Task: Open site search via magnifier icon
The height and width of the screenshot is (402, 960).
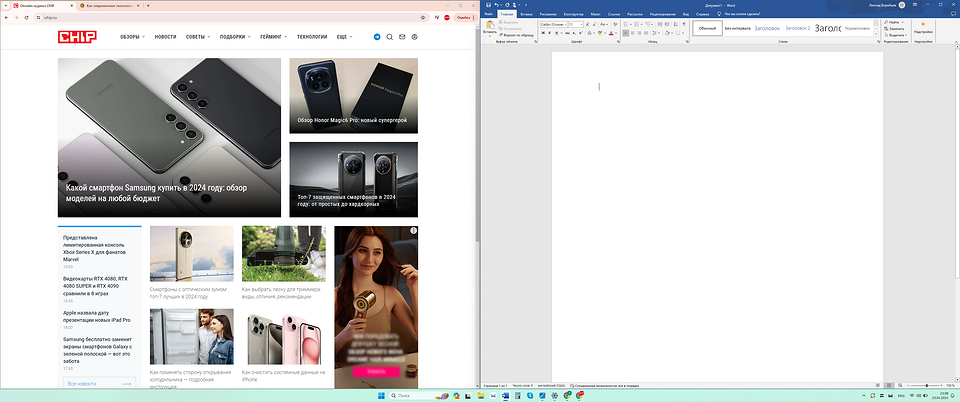Action: 389,37
